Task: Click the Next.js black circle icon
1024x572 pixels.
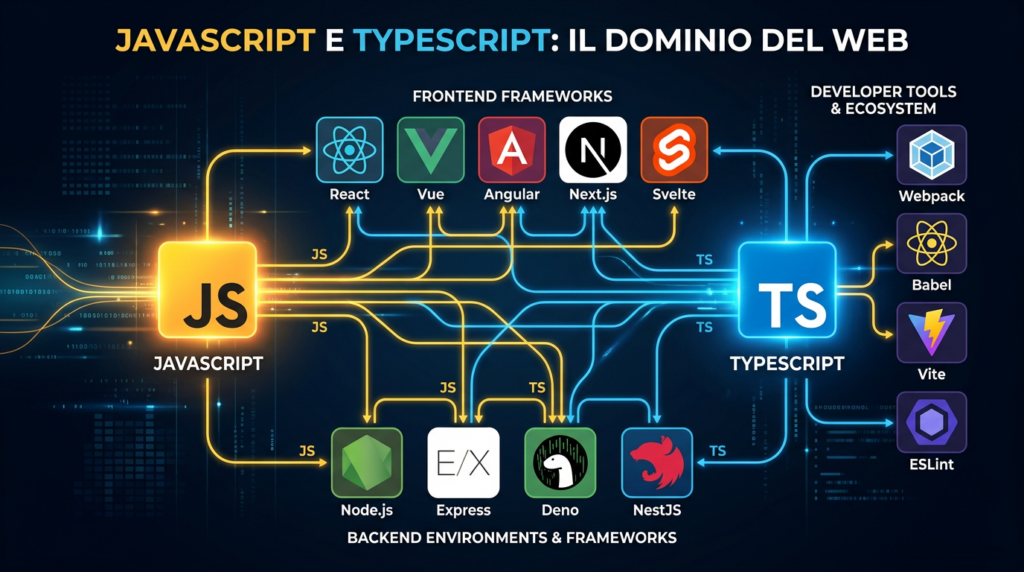Action: [593, 150]
